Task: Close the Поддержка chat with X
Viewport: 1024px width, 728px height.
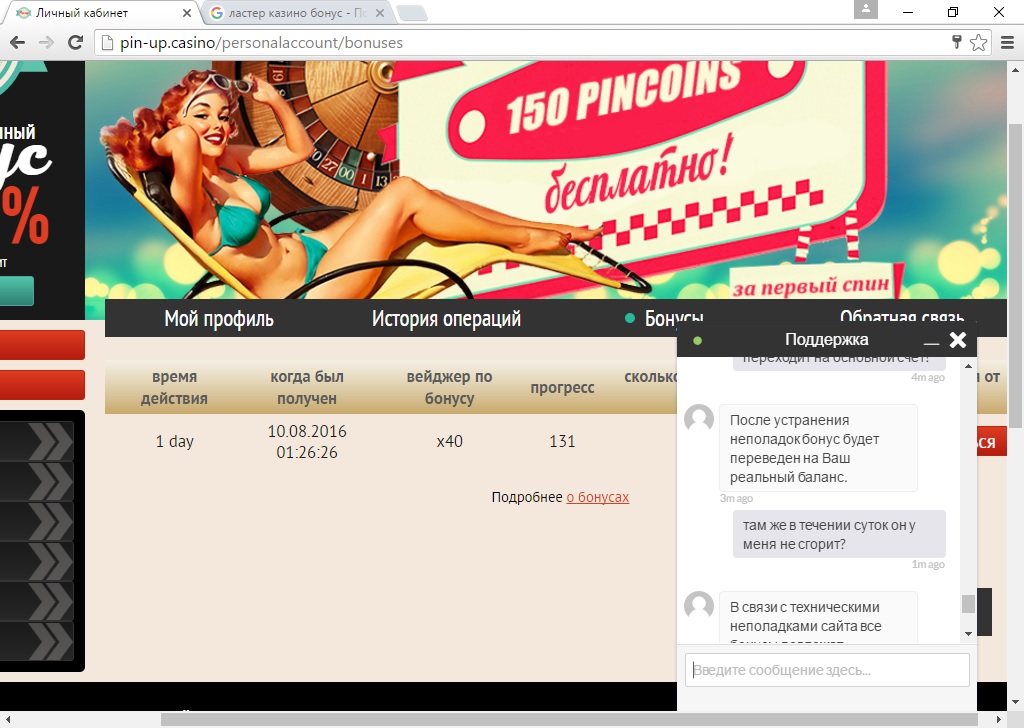Action: 957,340
